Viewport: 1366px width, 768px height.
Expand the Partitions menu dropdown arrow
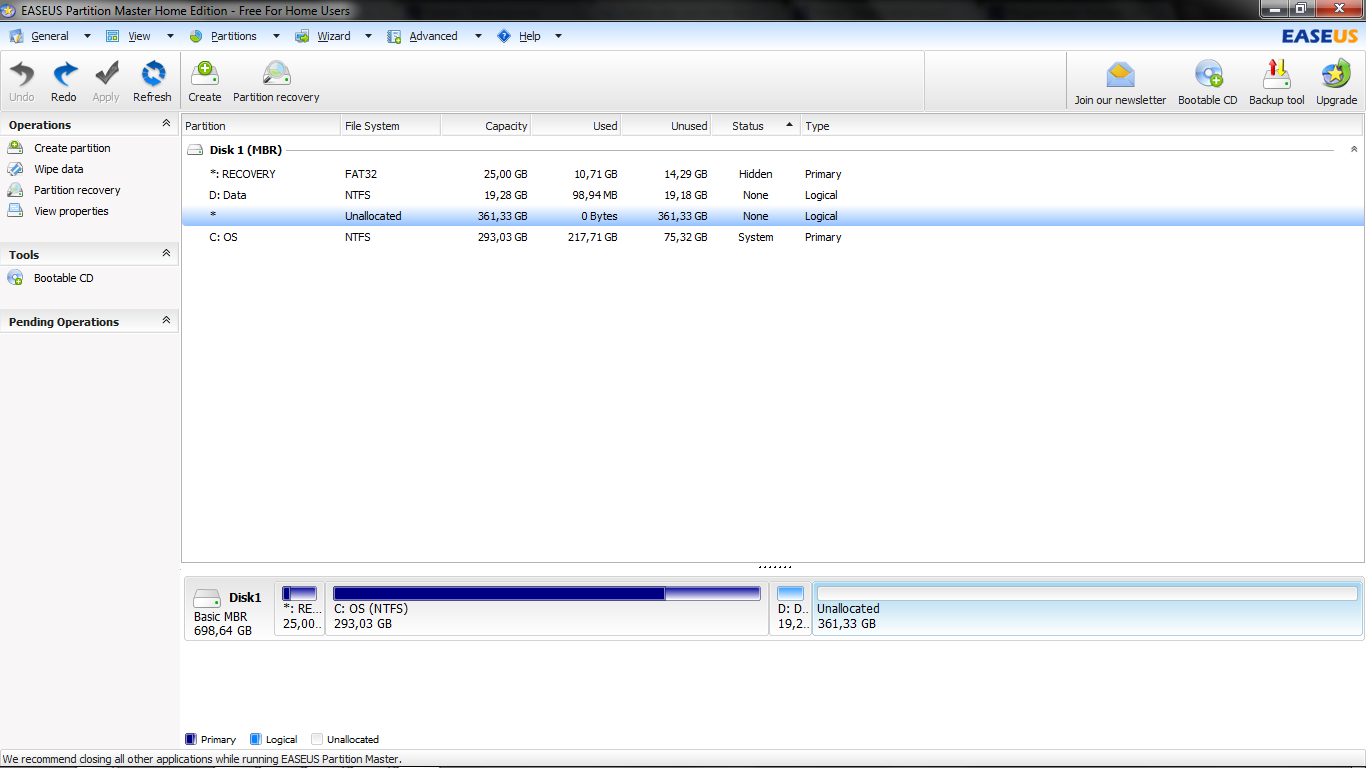click(276, 36)
